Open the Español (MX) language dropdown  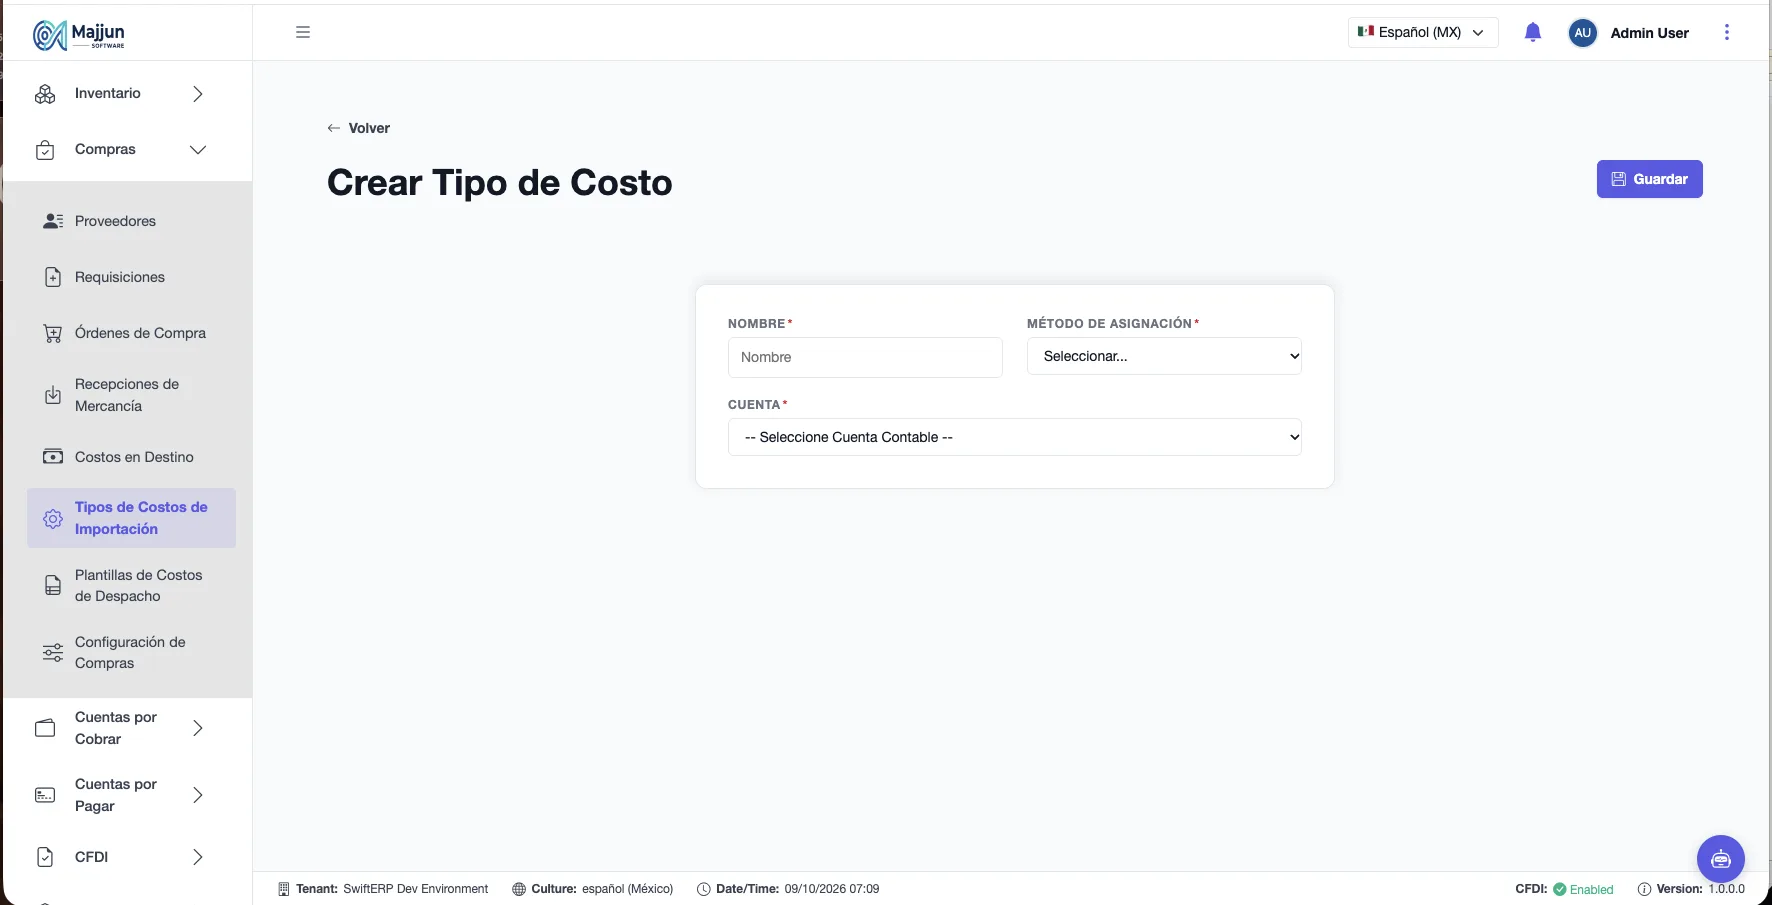point(1422,32)
